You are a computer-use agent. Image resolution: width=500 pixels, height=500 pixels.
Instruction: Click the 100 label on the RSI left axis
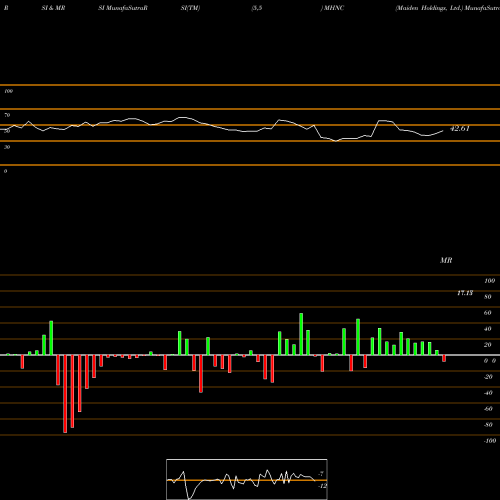coord(8,91)
